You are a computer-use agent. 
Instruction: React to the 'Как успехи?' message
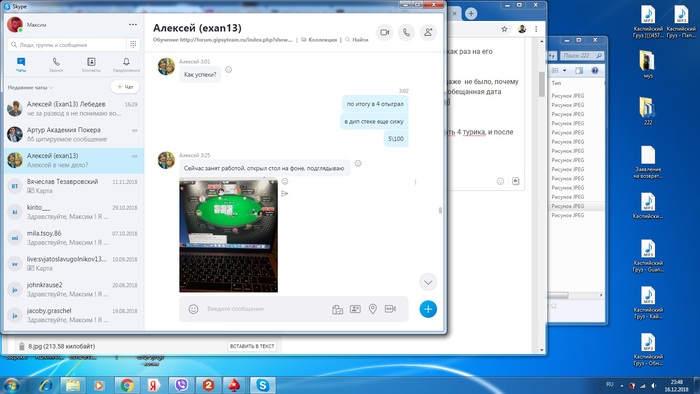[x=229, y=70]
